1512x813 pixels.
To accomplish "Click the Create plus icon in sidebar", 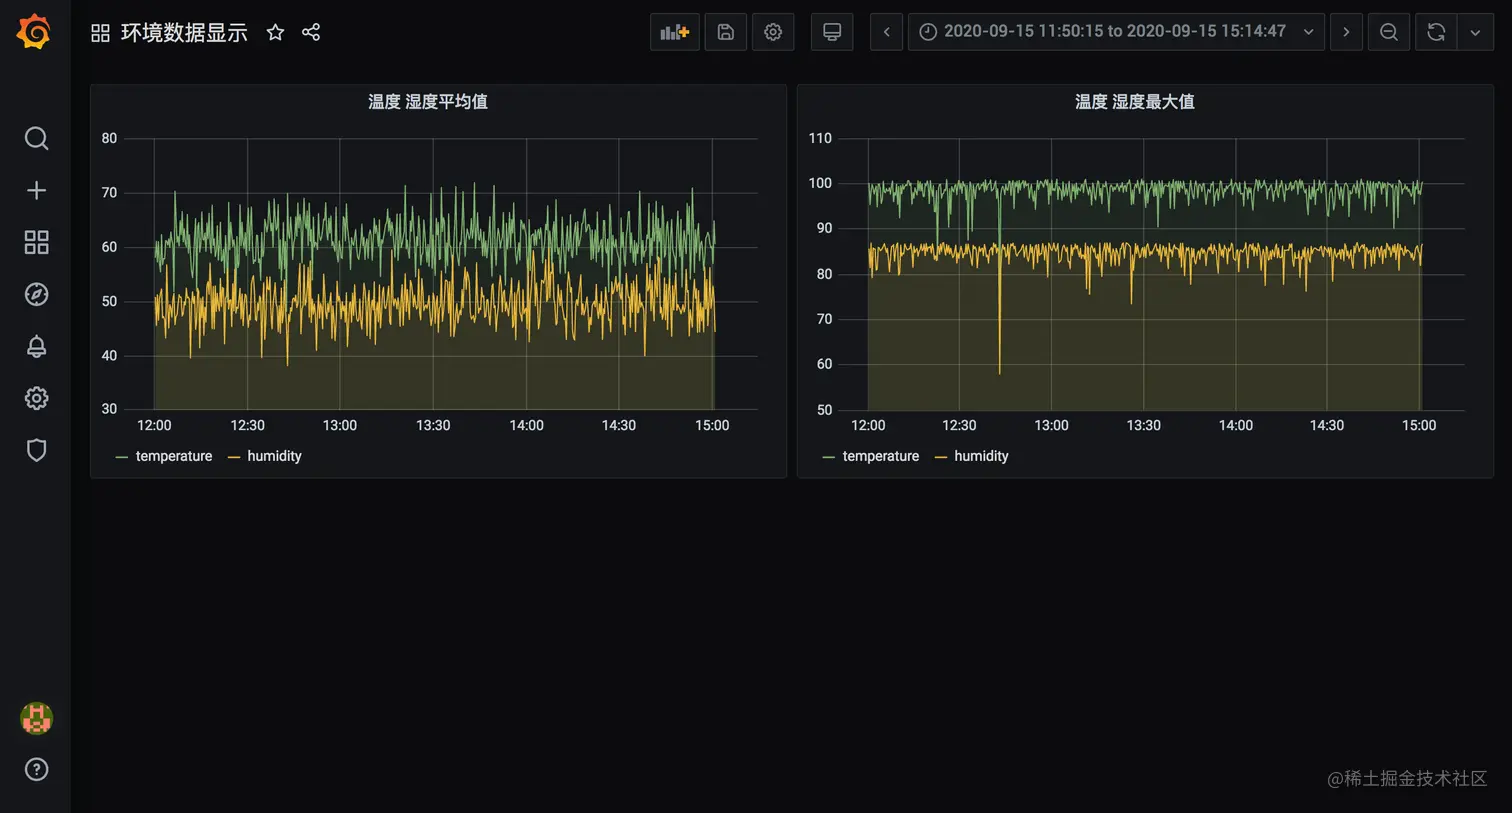I will pyautogui.click(x=36, y=190).
